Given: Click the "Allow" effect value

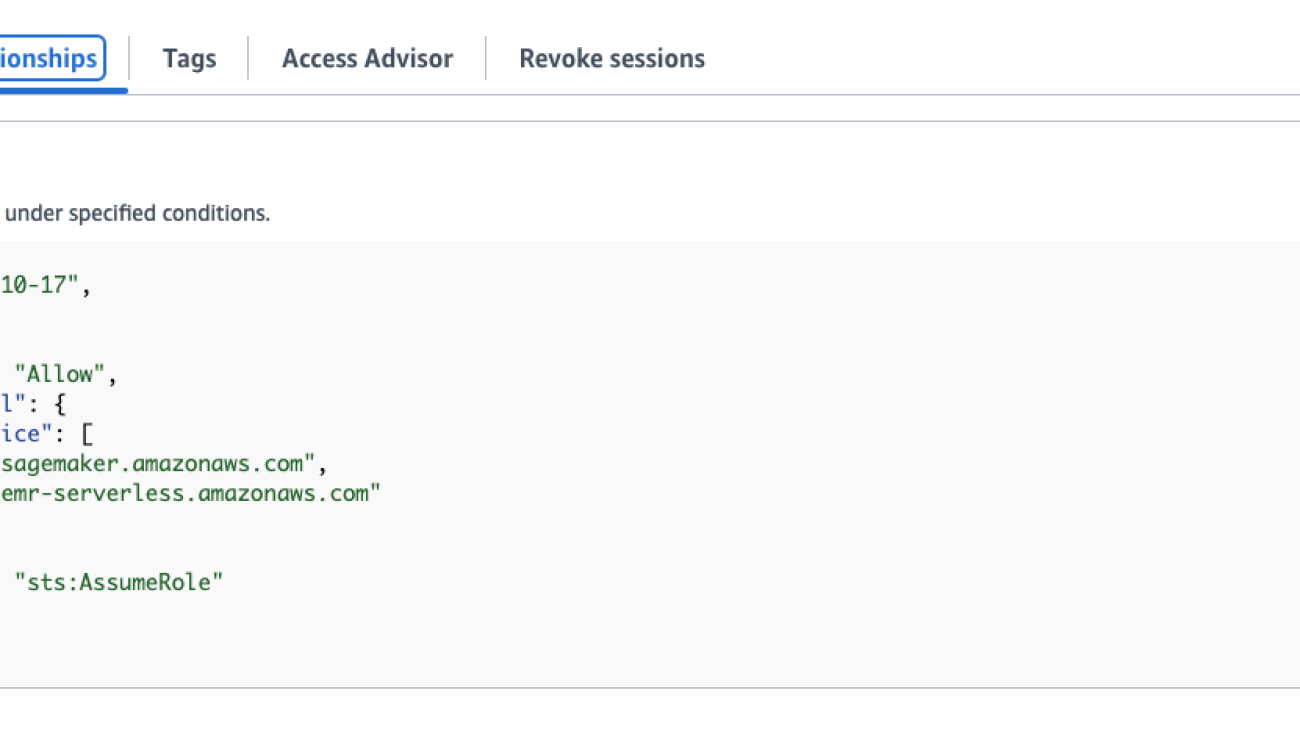Looking at the screenshot, I should [x=61, y=374].
